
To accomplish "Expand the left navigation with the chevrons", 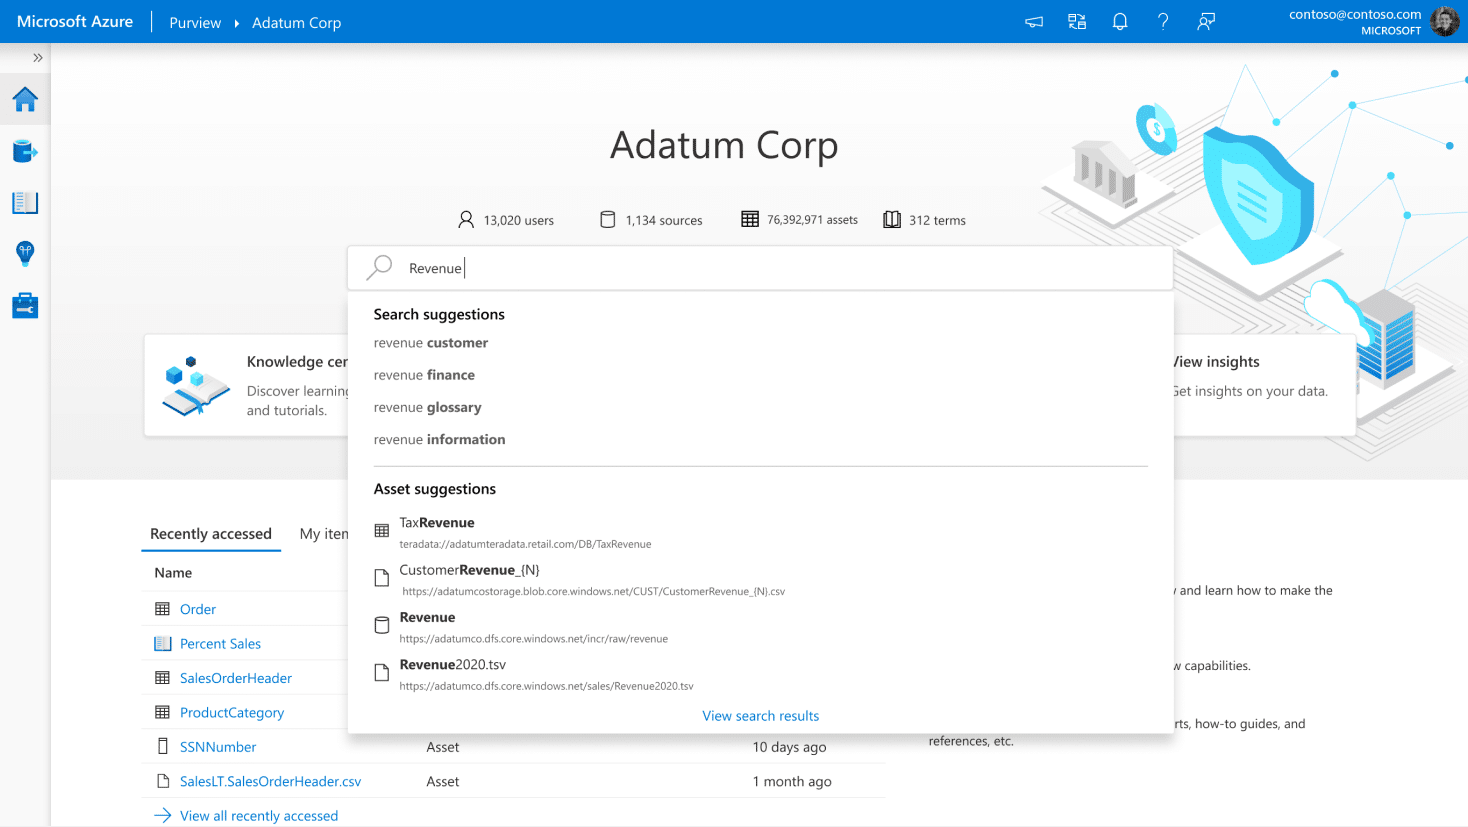I will tap(38, 58).
